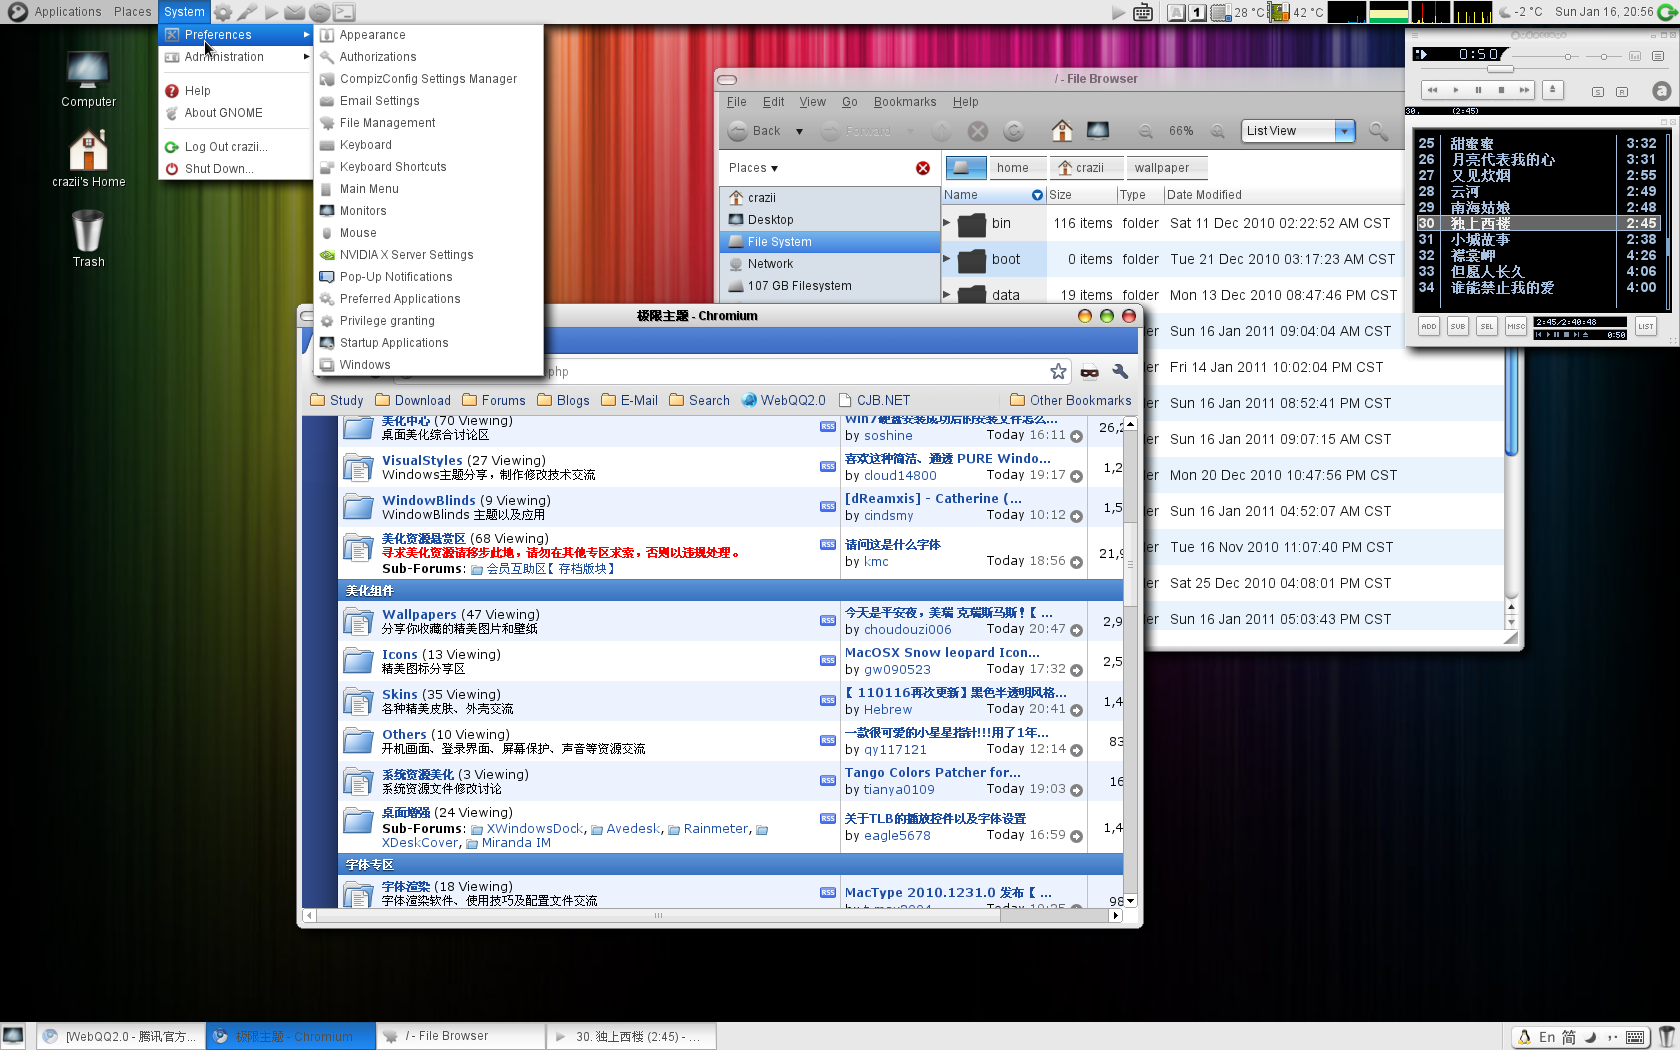1680x1050 pixels.
Task: Click the Stop loading icon in File Browser
Action: point(978,131)
